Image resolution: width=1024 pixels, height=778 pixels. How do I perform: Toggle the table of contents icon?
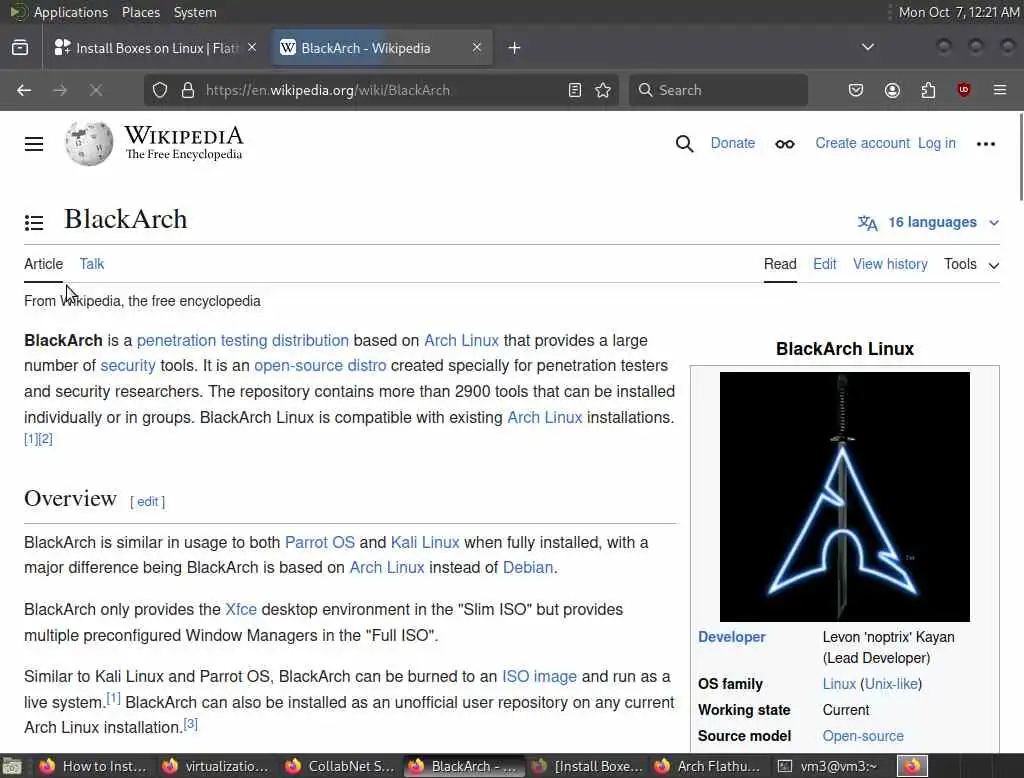coord(34,223)
